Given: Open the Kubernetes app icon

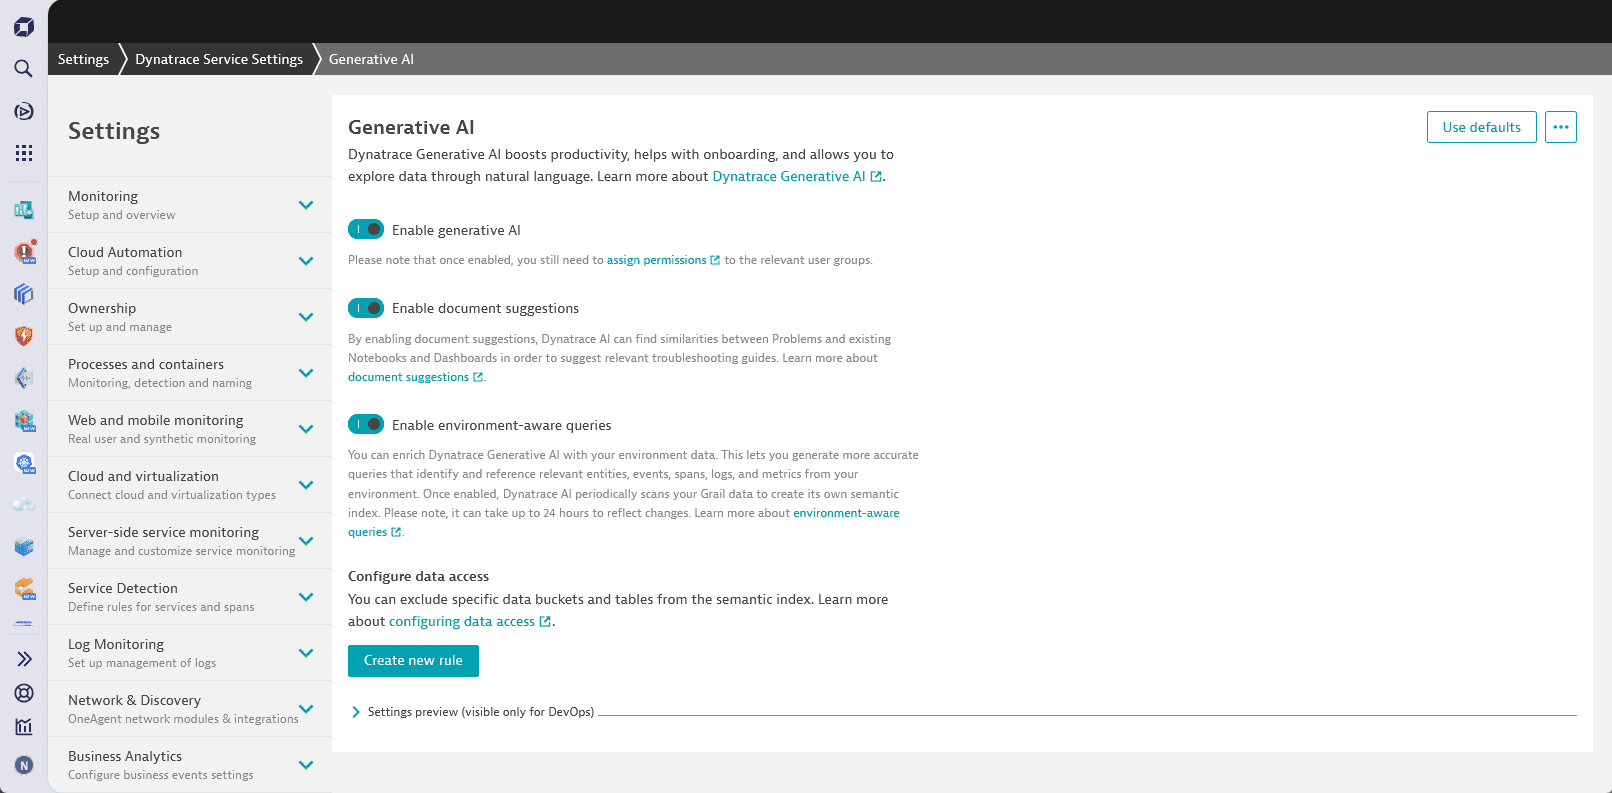Looking at the screenshot, I should 24,463.
